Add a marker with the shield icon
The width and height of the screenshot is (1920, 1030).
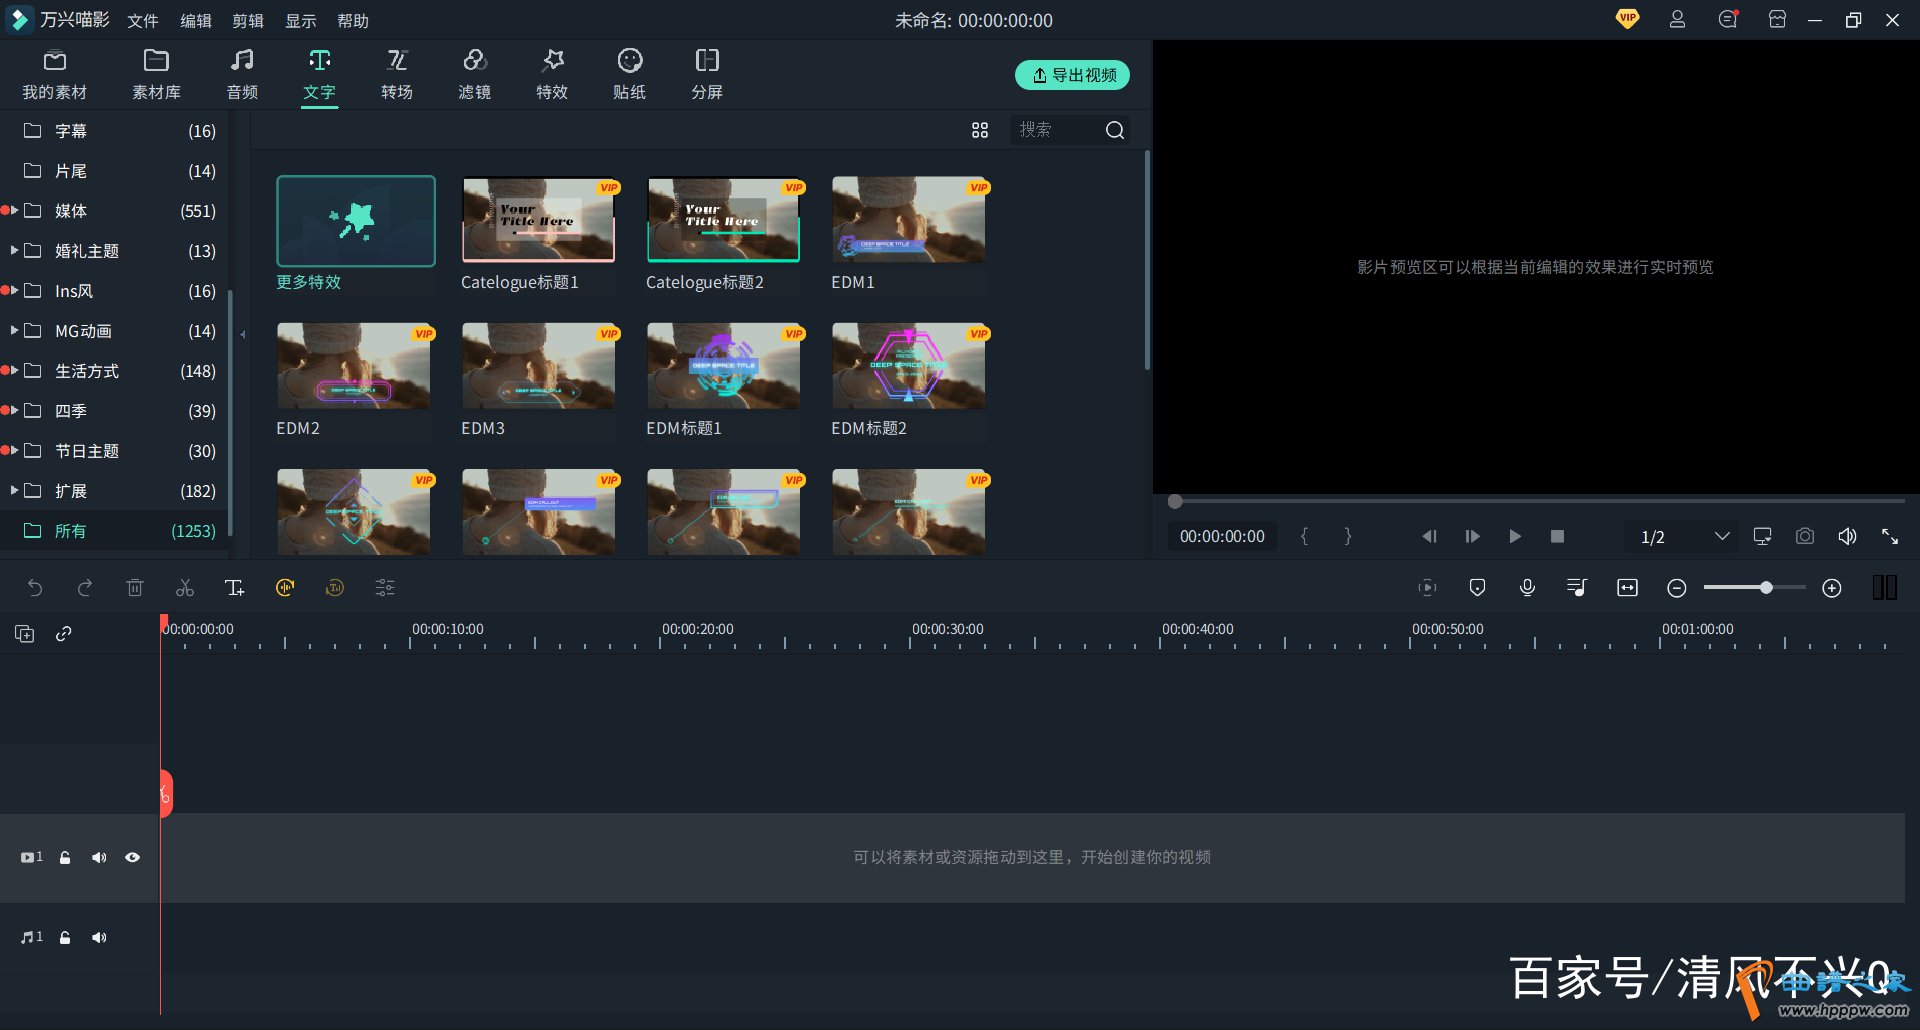(x=1477, y=588)
